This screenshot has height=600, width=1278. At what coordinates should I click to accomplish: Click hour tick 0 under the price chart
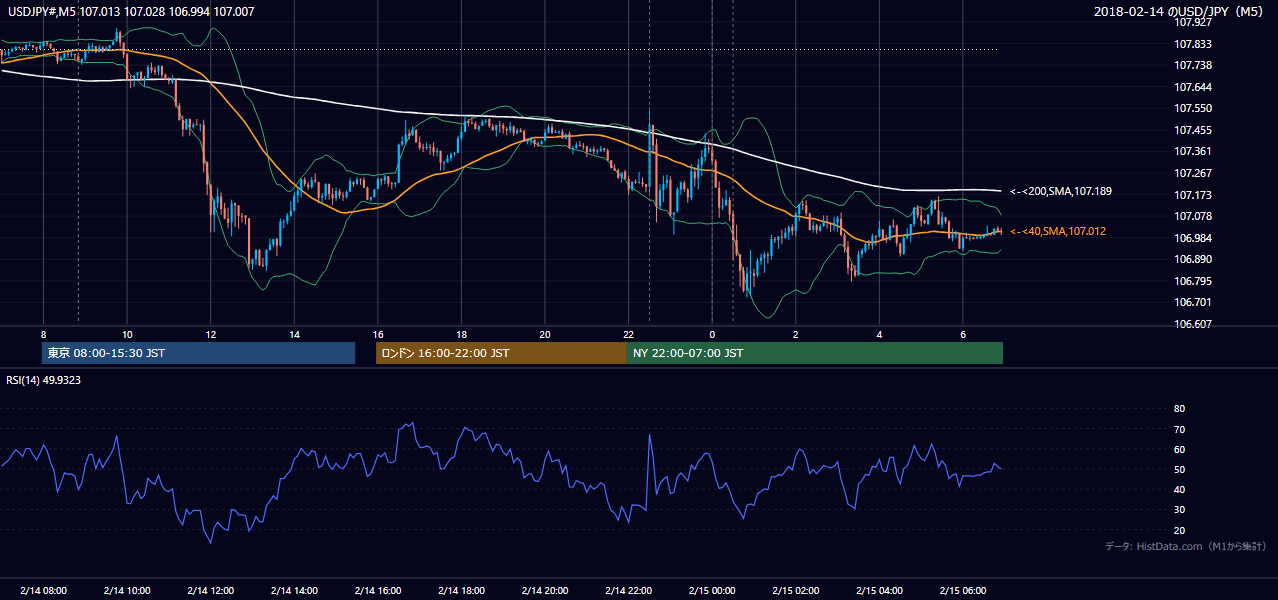(x=712, y=334)
